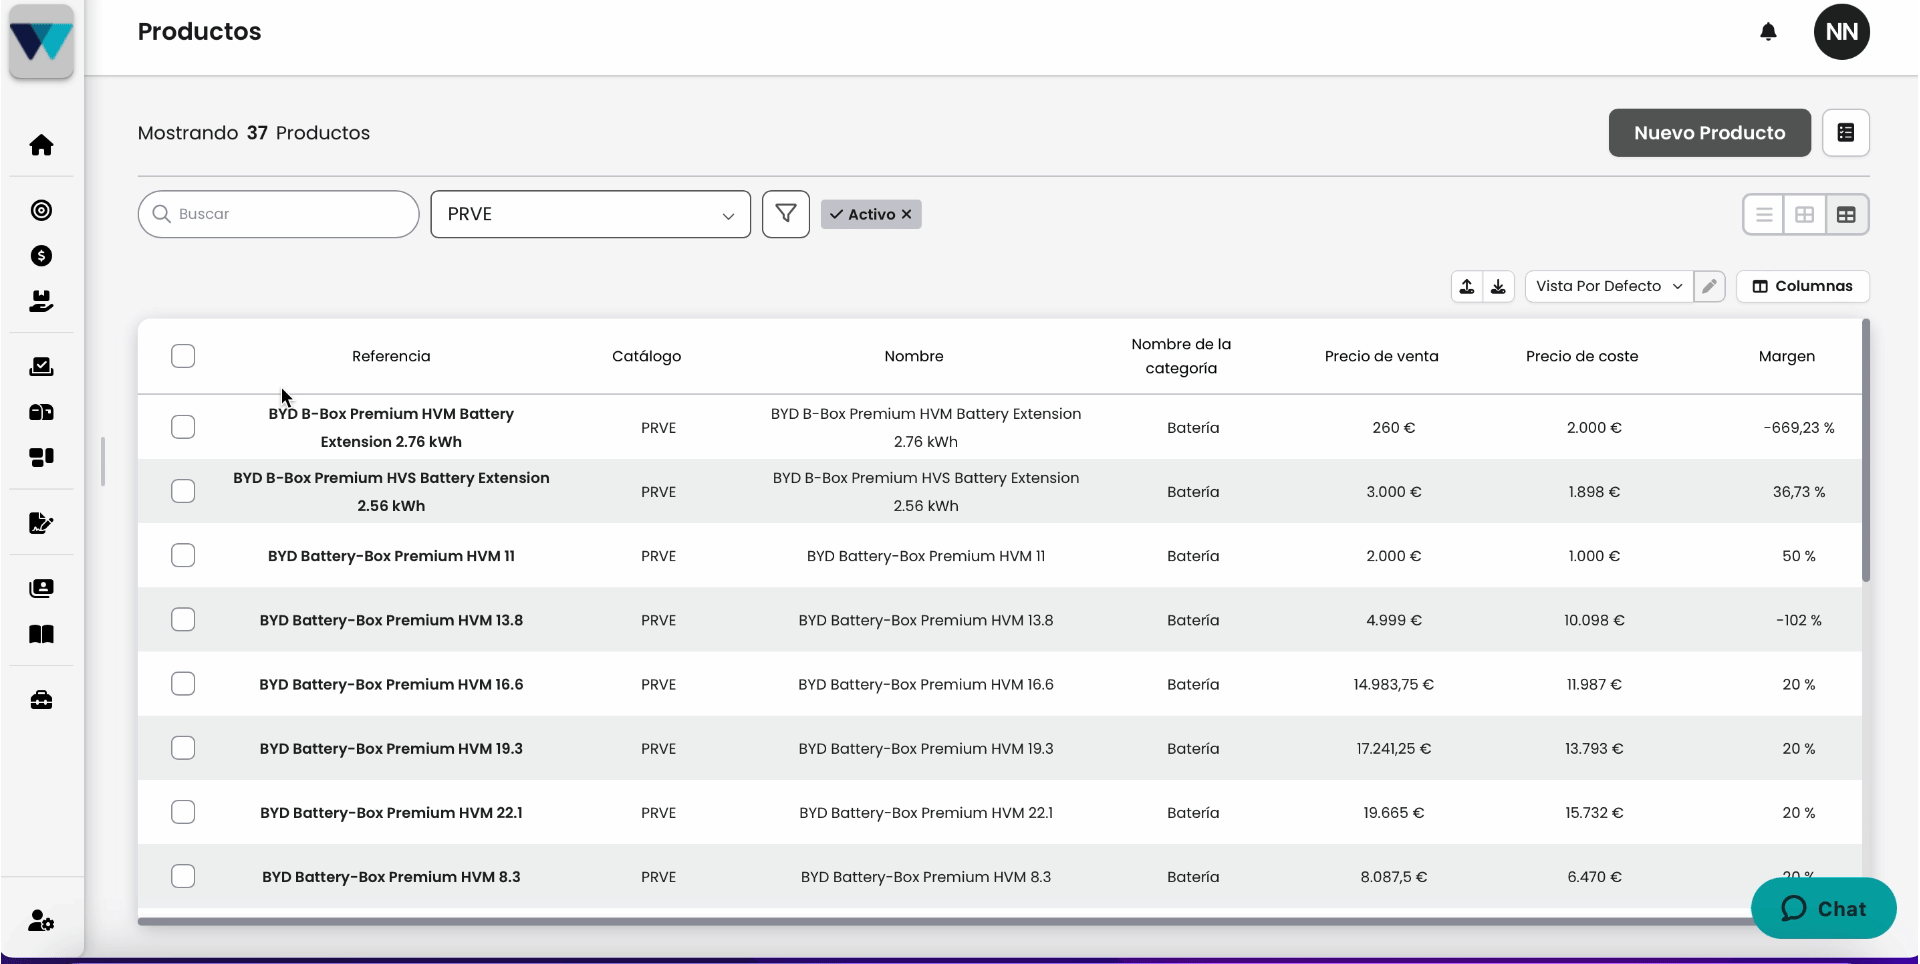Click the 36,73 % margin cell
This screenshot has height=964, width=1920.
(x=1798, y=492)
